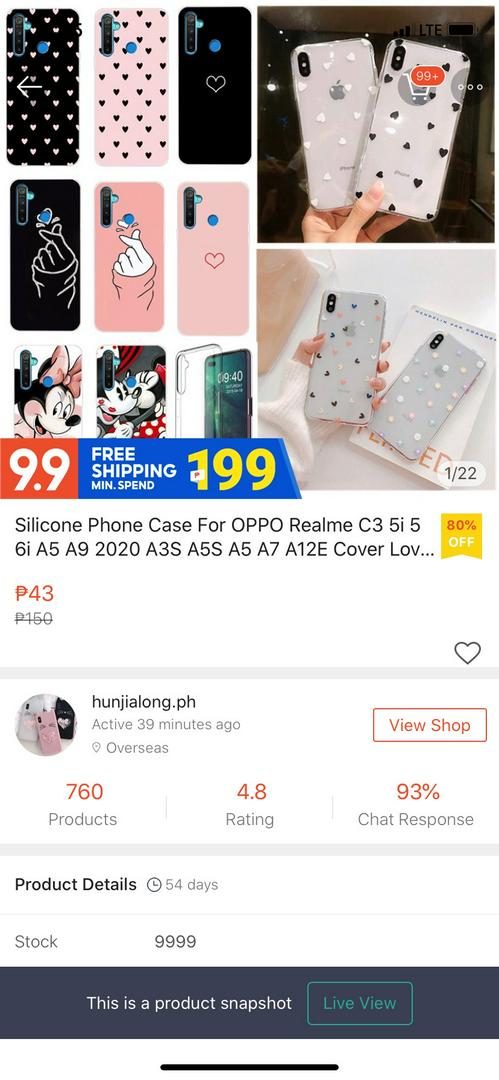The height and width of the screenshot is (1080, 499).
Task: Tap the 93% Chat Response stat
Action: 416,804
